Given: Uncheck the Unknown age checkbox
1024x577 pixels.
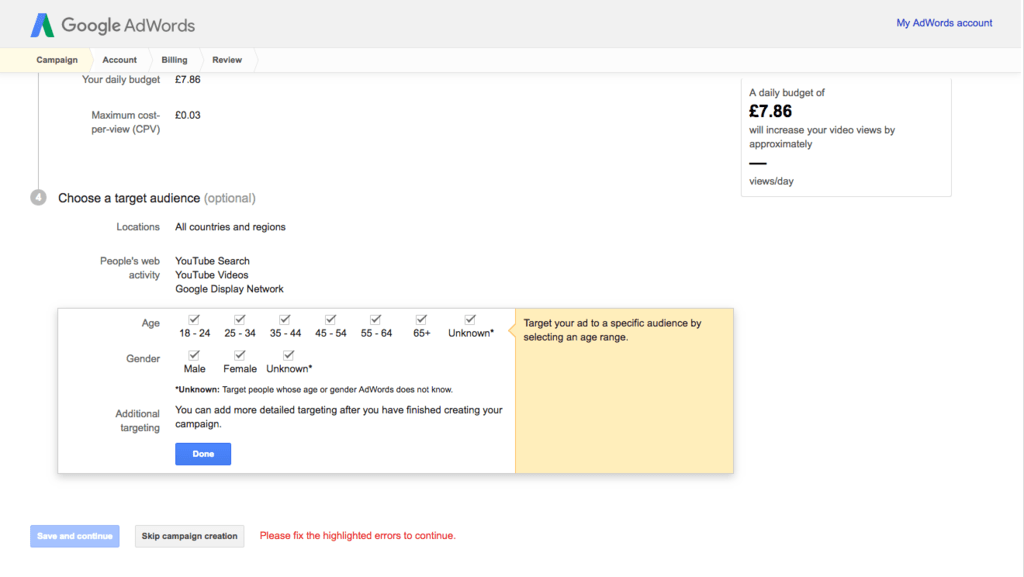Looking at the screenshot, I should (x=470, y=319).
